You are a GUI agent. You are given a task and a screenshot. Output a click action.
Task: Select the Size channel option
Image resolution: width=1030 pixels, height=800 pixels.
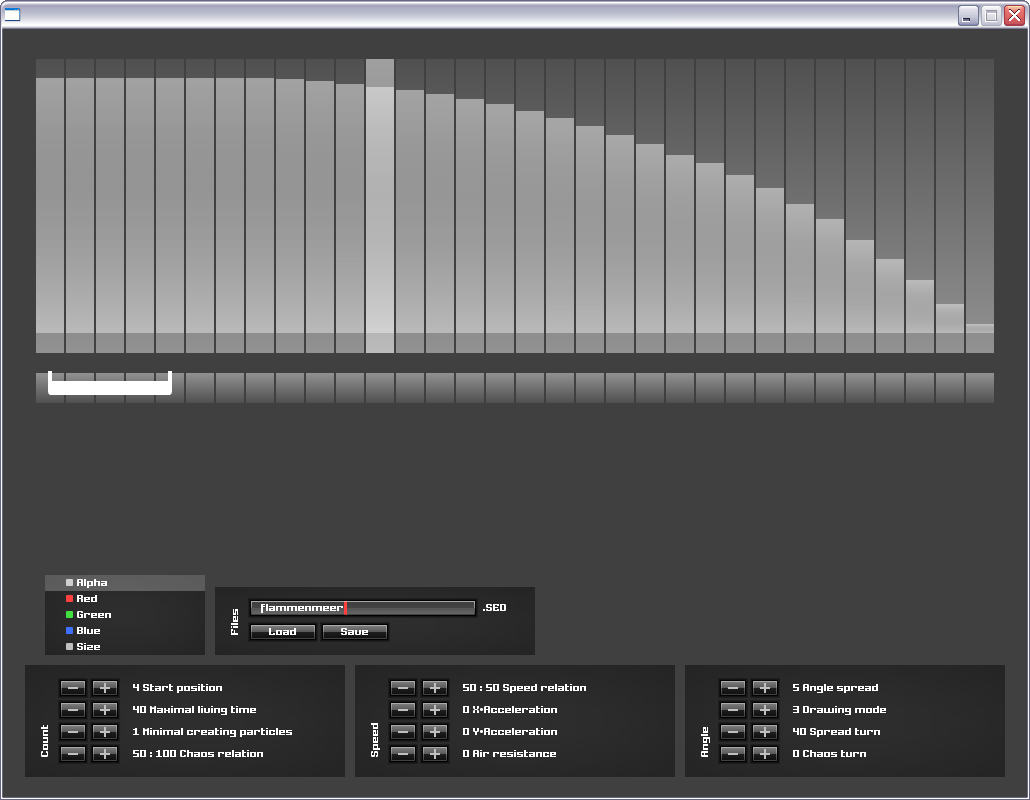point(88,647)
